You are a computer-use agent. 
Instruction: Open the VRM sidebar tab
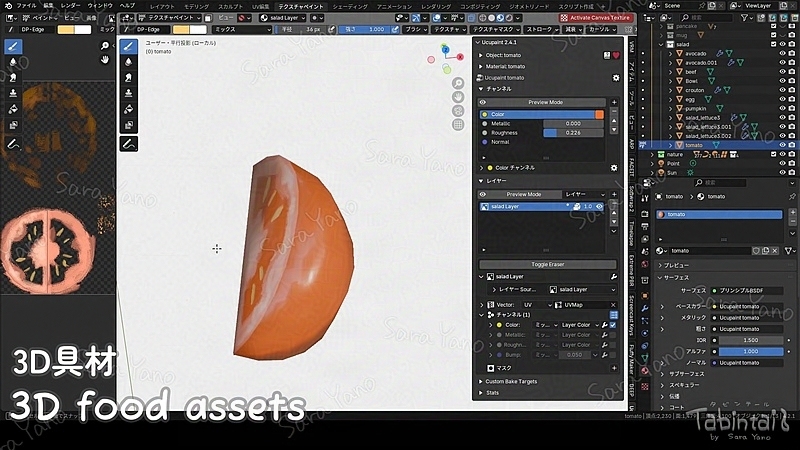click(632, 46)
